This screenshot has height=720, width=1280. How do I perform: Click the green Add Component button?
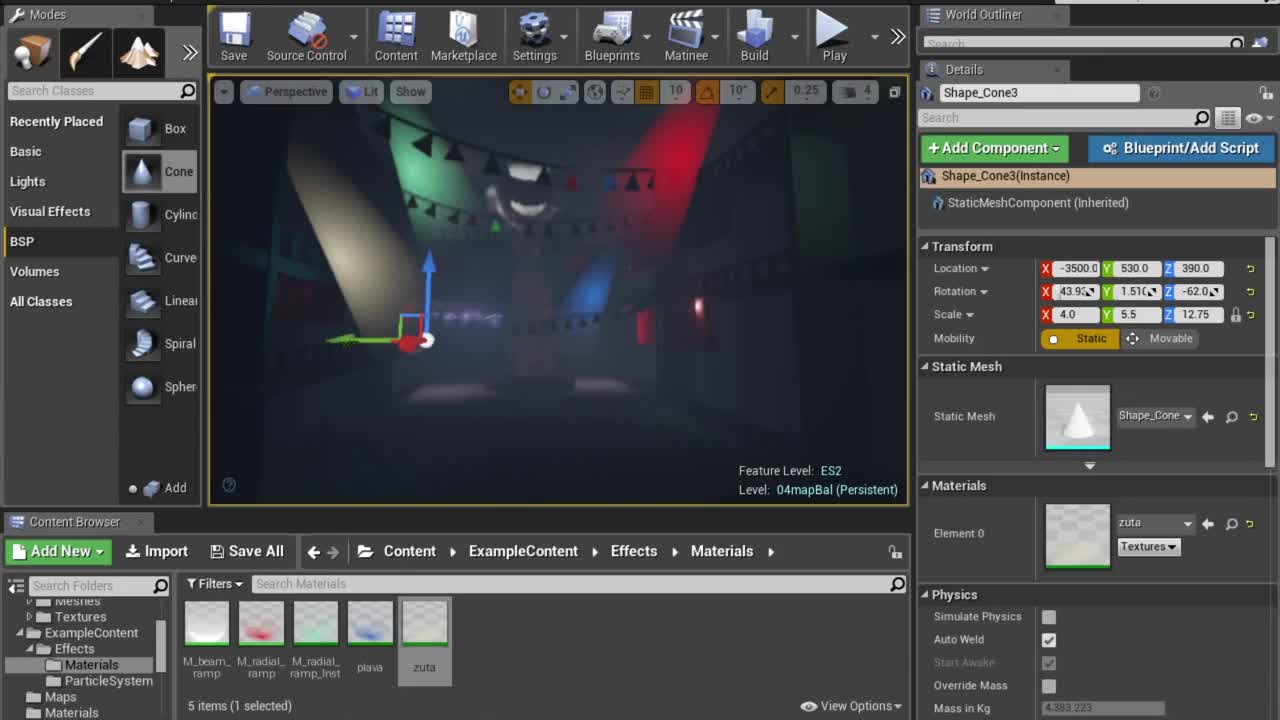pos(994,148)
